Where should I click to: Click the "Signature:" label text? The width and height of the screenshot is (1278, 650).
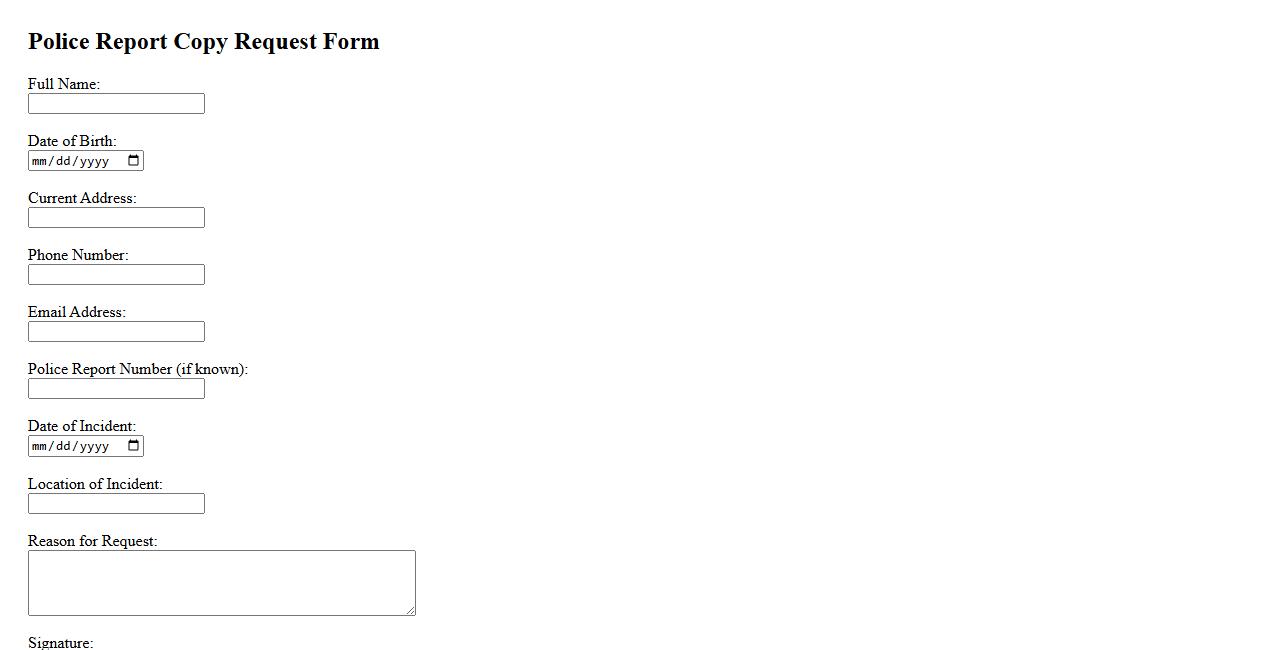pos(60,642)
